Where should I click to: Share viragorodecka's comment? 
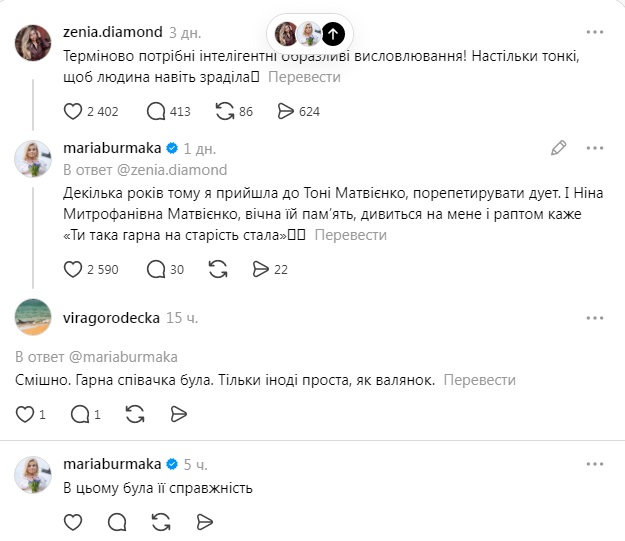click(x=179, y=414)
